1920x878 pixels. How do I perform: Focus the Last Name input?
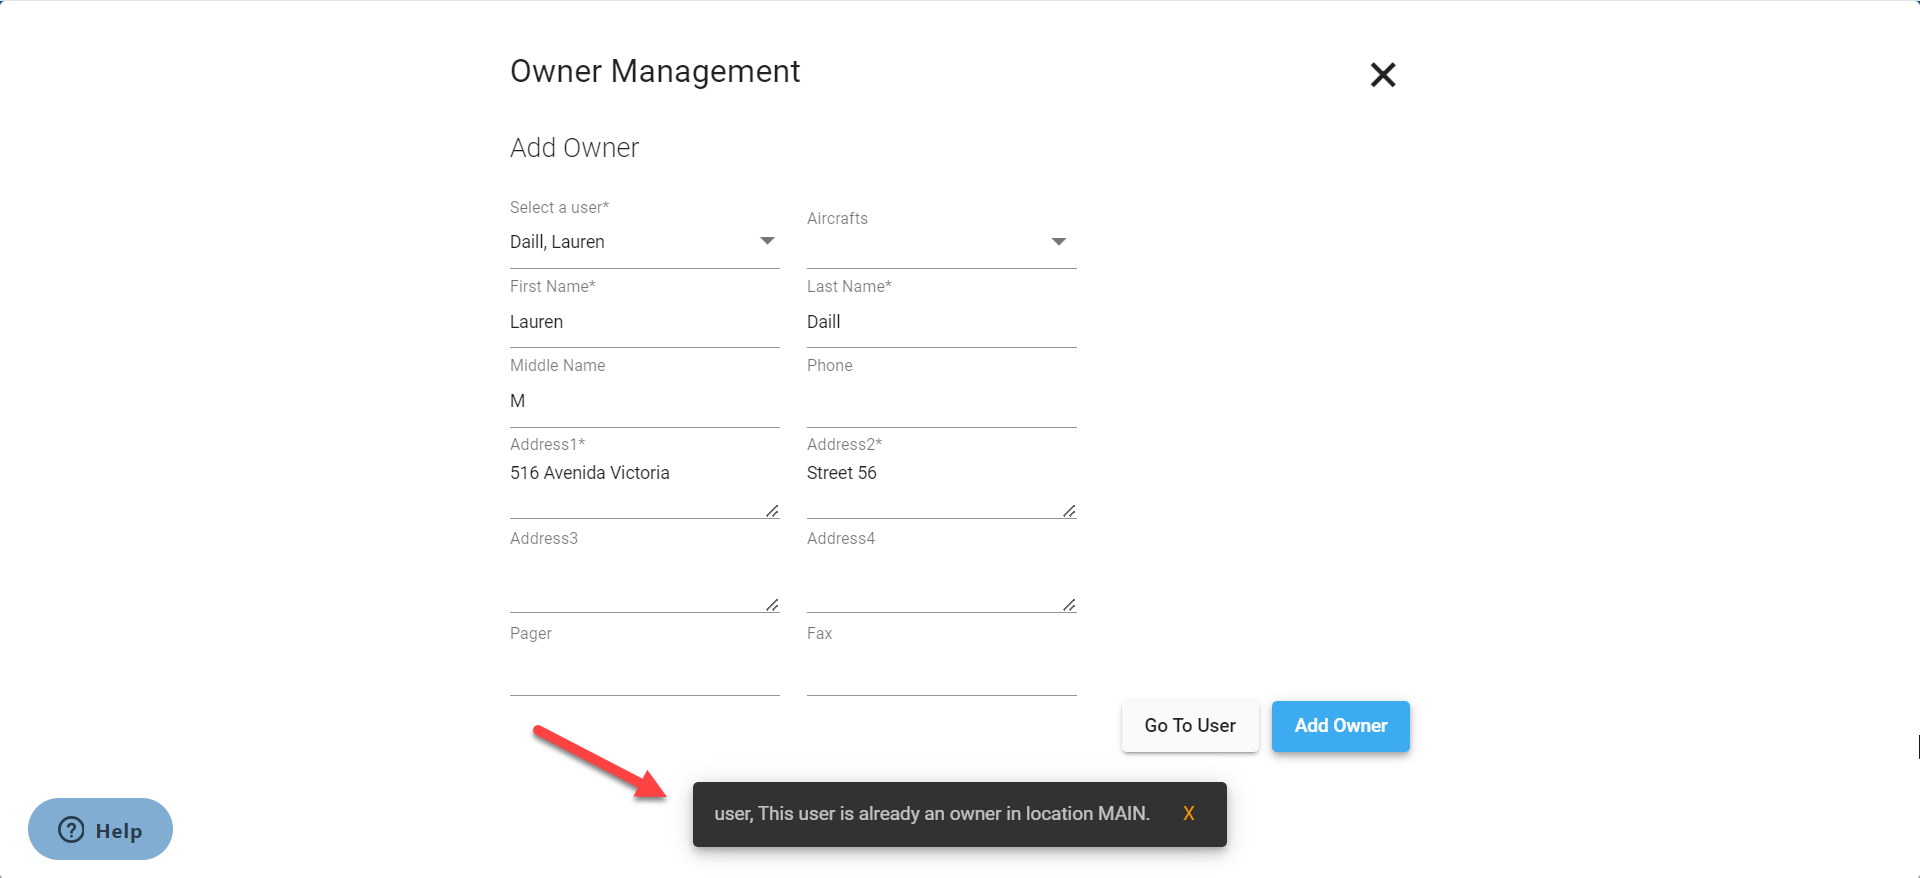coord(940,322)
